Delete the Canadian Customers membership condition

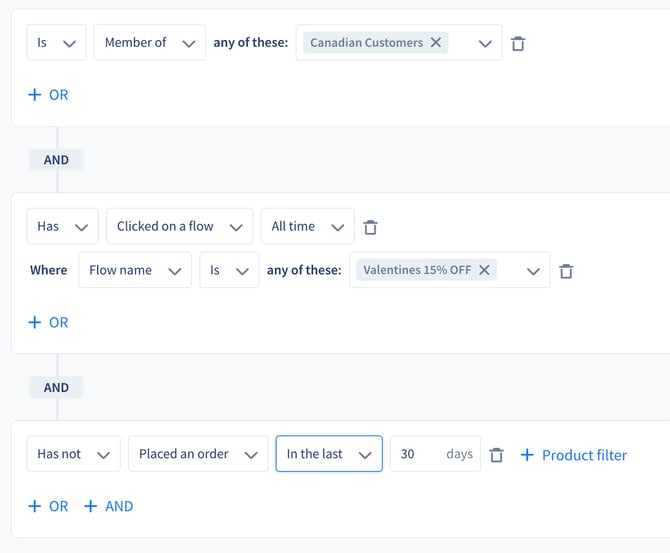pos(518,43)
